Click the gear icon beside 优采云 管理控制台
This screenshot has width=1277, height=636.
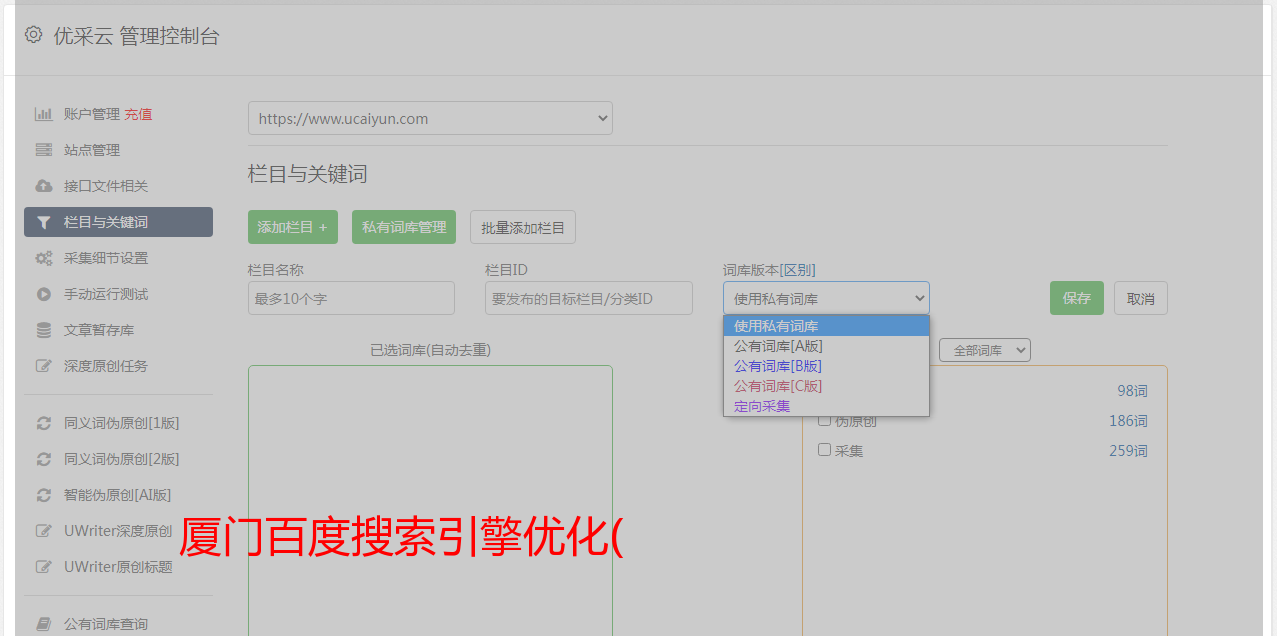pyautogui.click(x=34, y=35)
